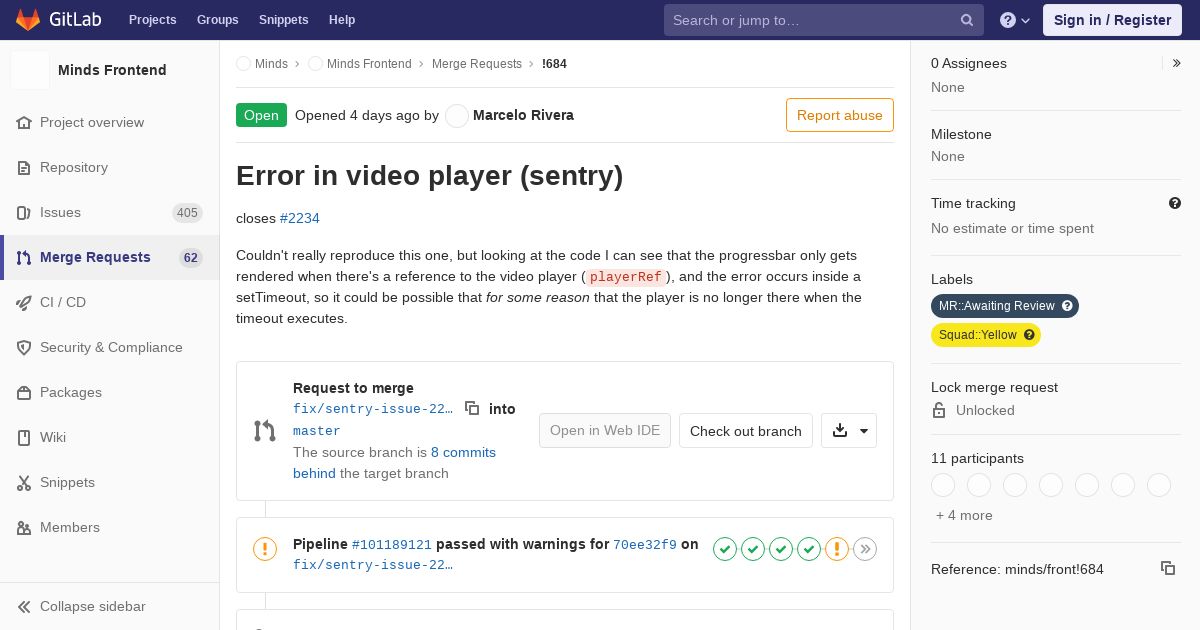Click the Members people icon
Viewport: 1200px width, 630px height.
[24, 527]
